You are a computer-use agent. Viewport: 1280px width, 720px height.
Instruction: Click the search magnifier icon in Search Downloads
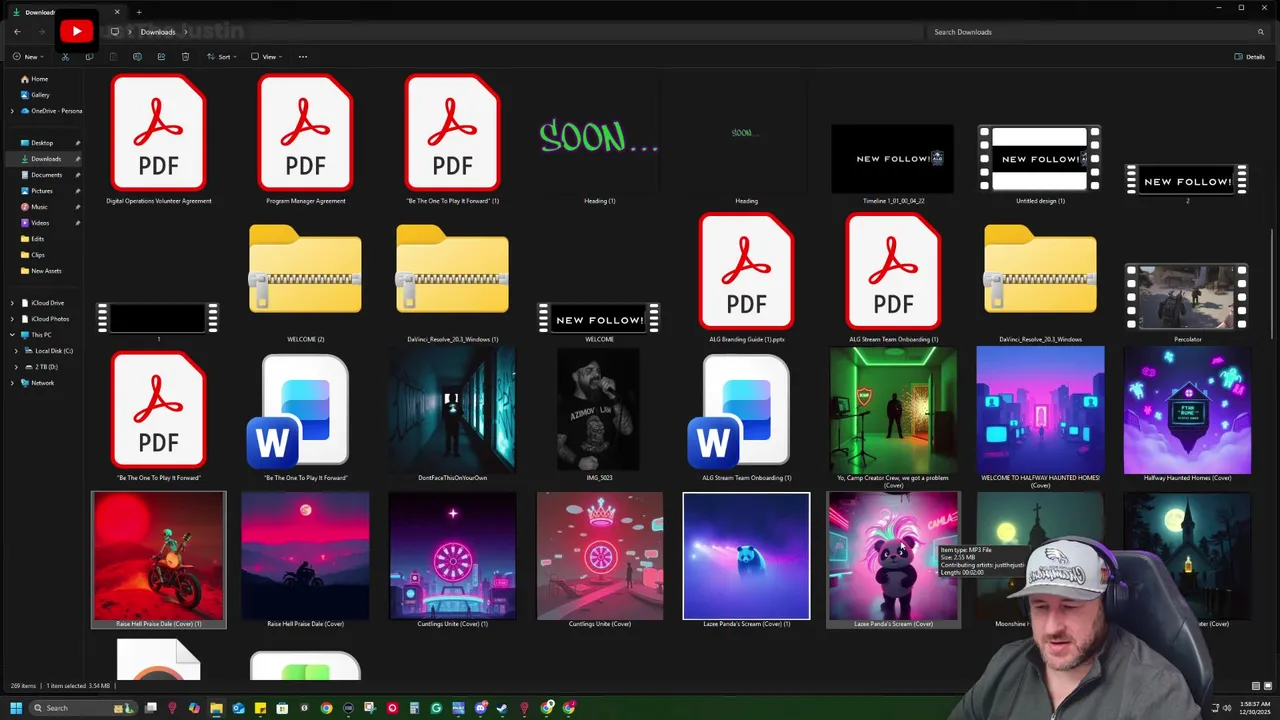tap(1261, 32)
